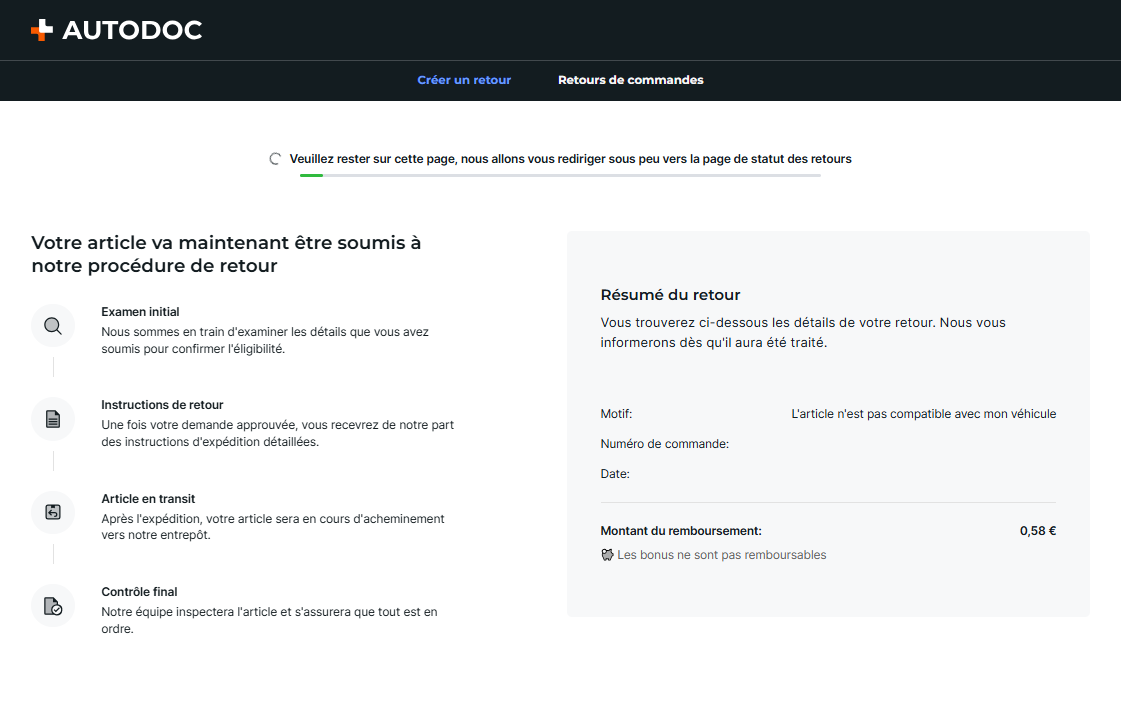Viewport: 1121px width, 715px height.
Task: Click the green redirect progress bar
Action: click(x=560, y=175)
